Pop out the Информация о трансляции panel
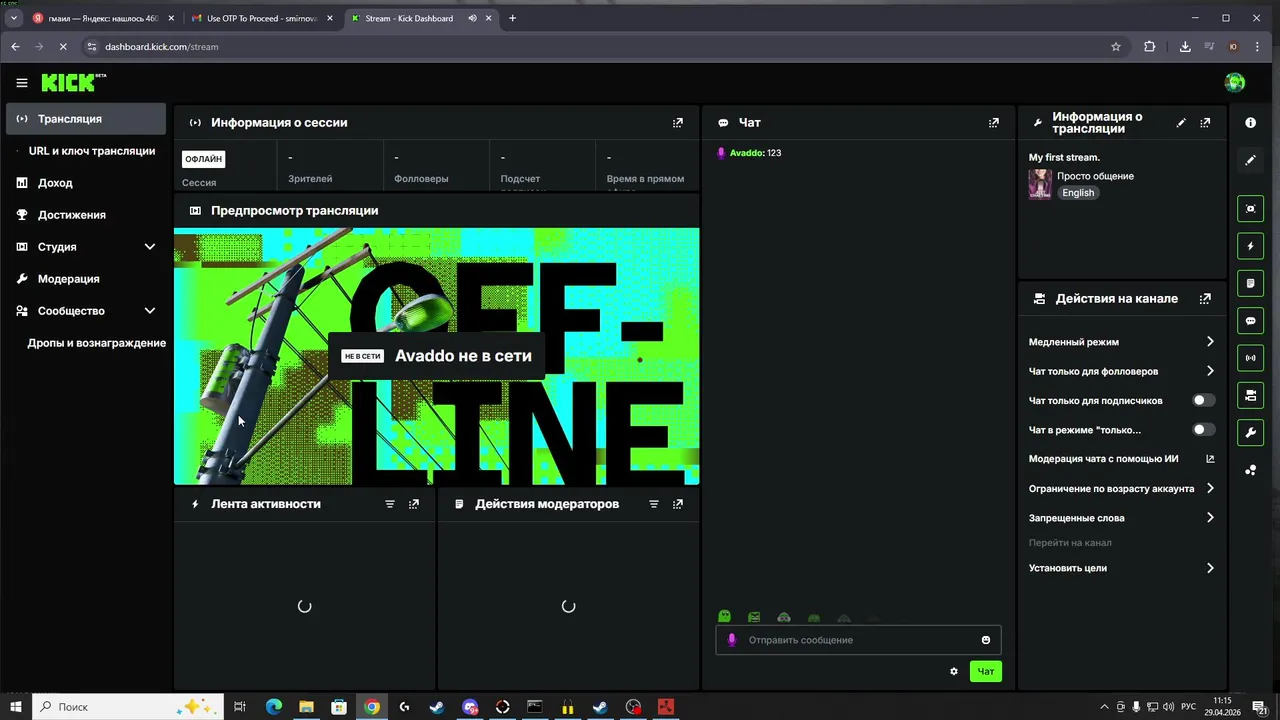 coord(1205,123)
